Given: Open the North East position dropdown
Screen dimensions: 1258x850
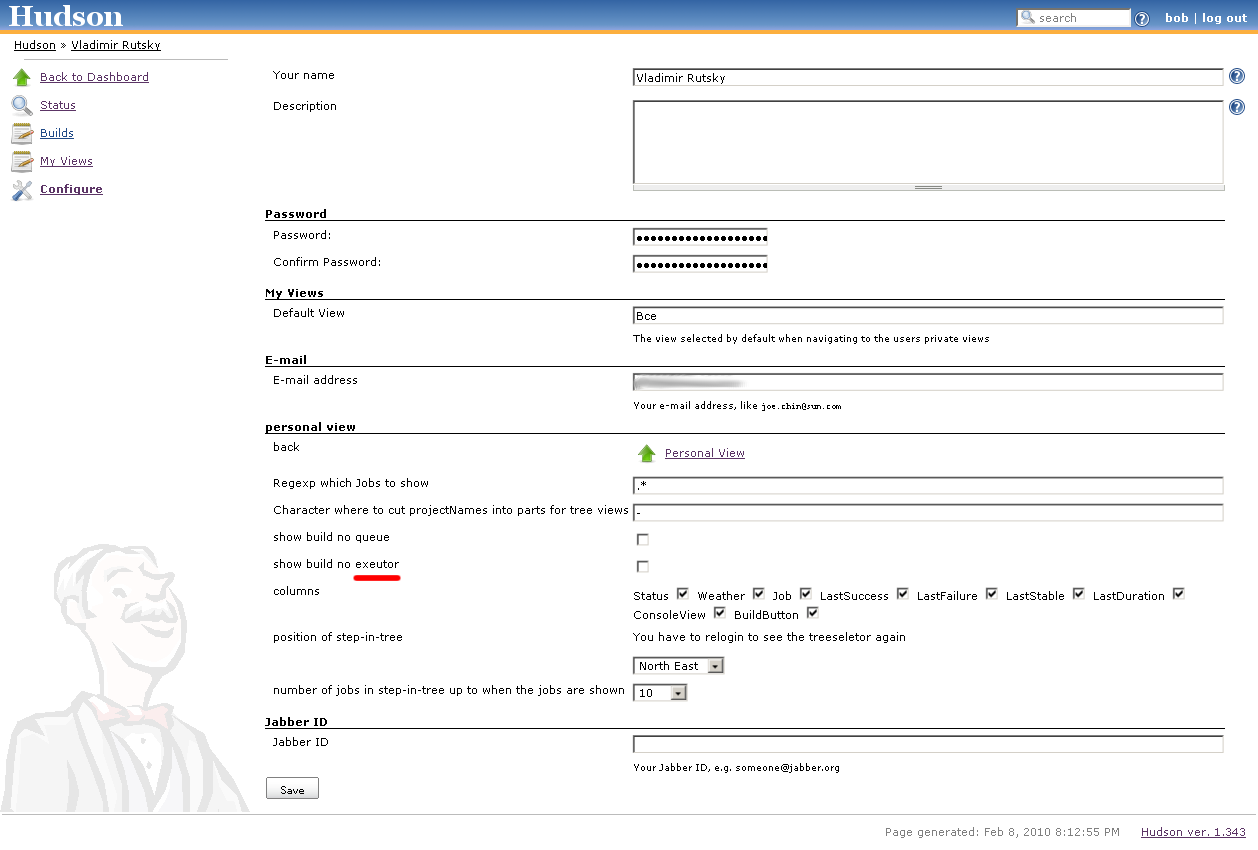Looking at the screenshot, I should [x=680, y=666].
